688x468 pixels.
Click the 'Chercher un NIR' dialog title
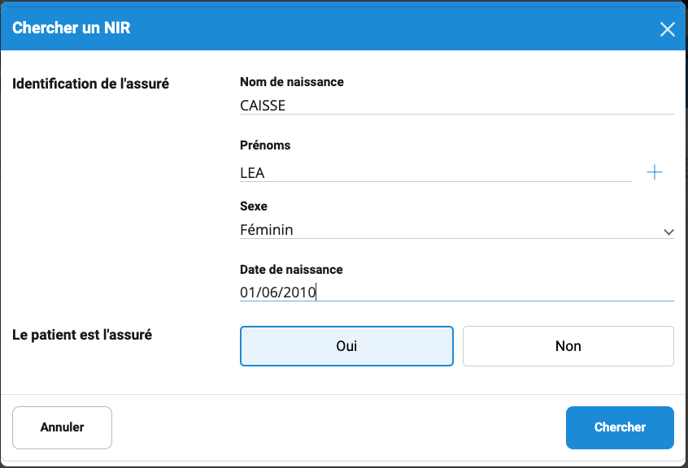(71, 28)
